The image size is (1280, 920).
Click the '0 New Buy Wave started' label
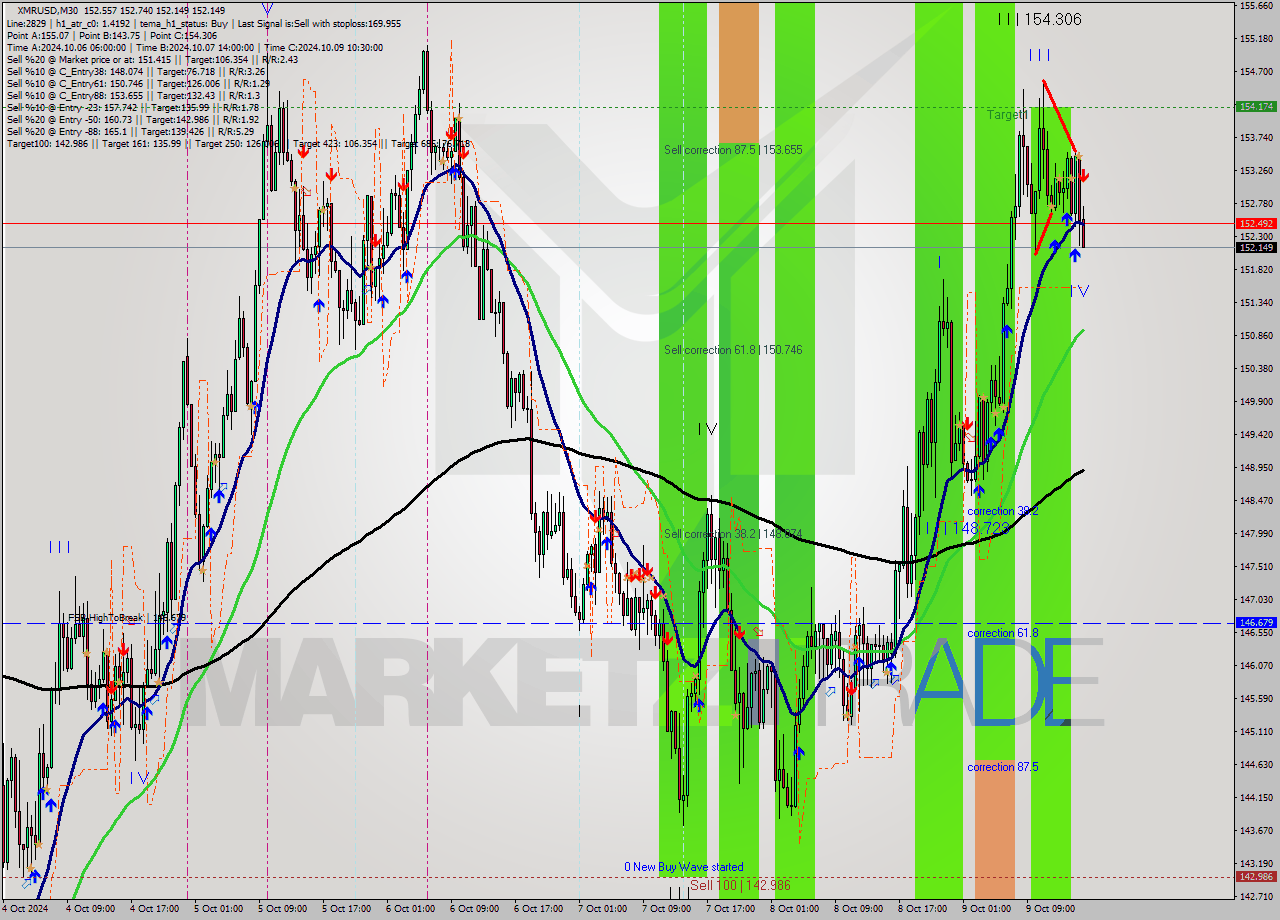coord(683,867)
